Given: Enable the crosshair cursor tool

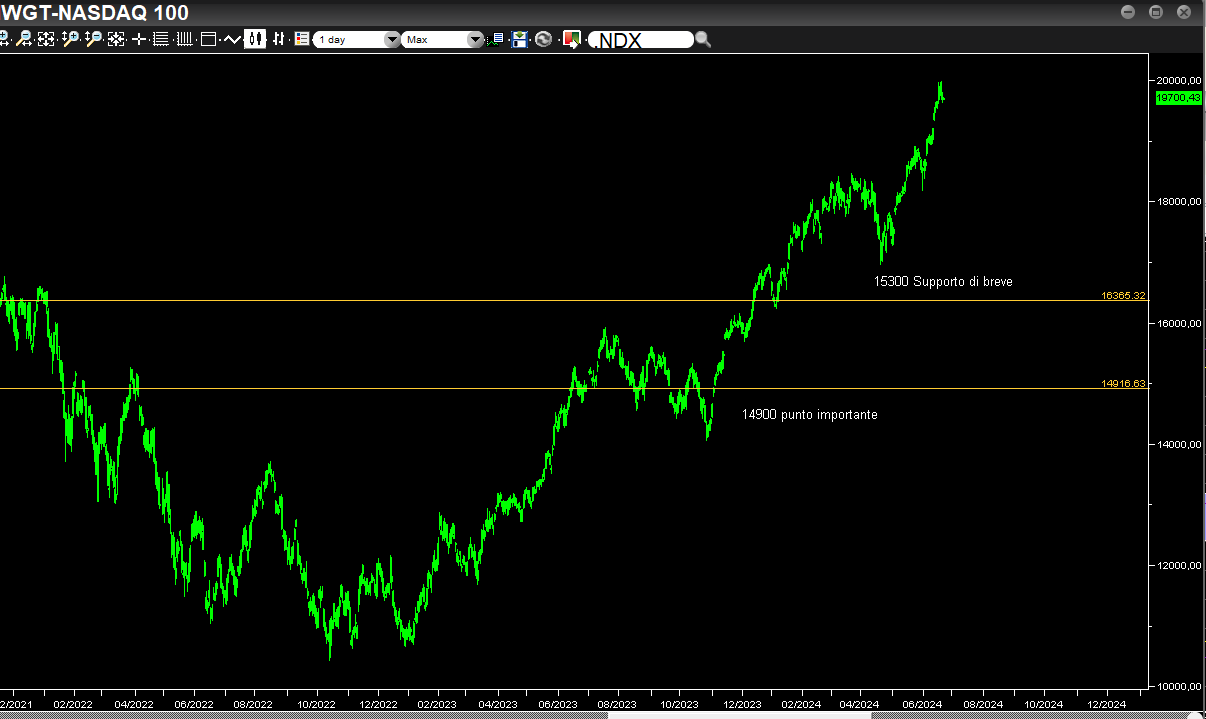Looking at the screenshot, I should point(139,39).
